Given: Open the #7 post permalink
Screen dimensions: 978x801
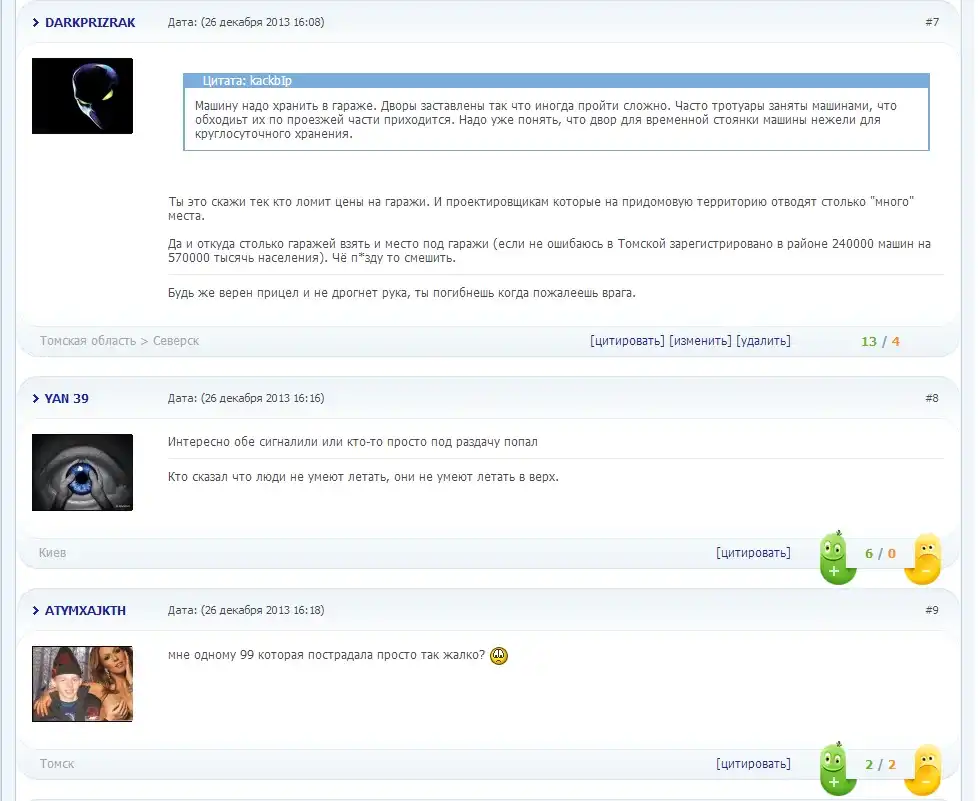Looking at the screenshot, I should tap(931, 22).
